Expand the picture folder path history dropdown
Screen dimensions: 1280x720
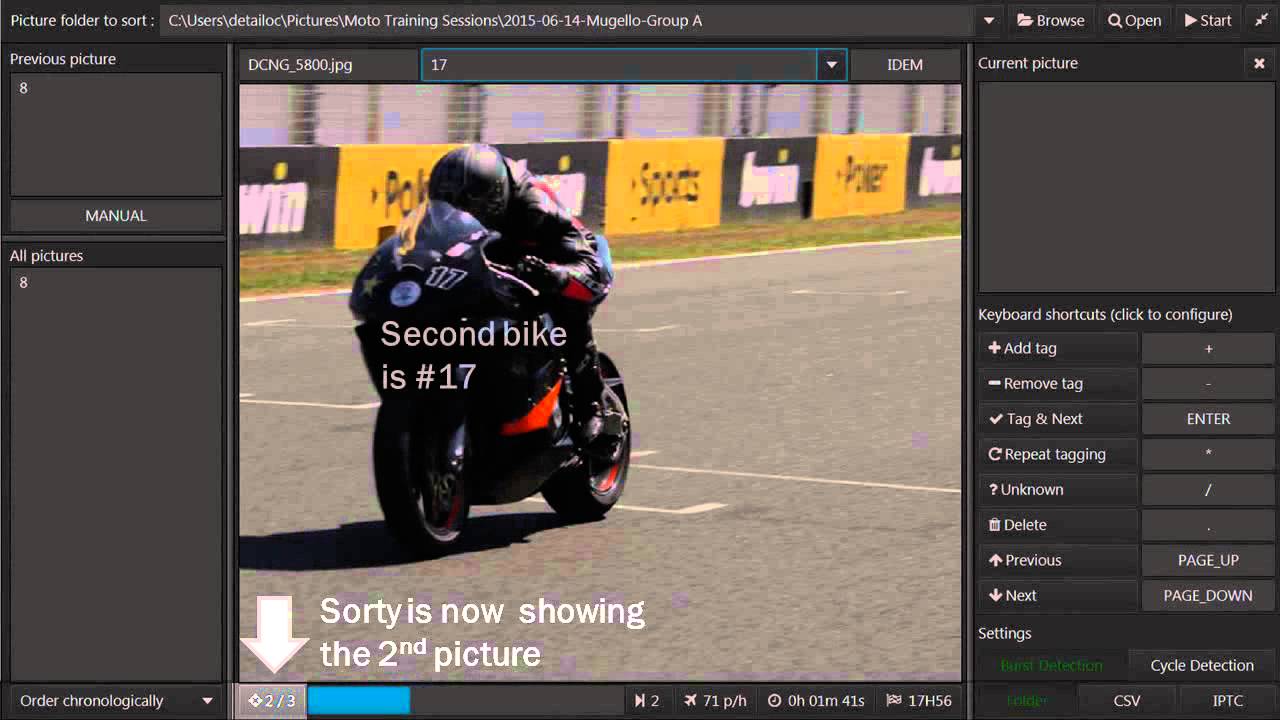pyautogui.click(x=988, y=20)
